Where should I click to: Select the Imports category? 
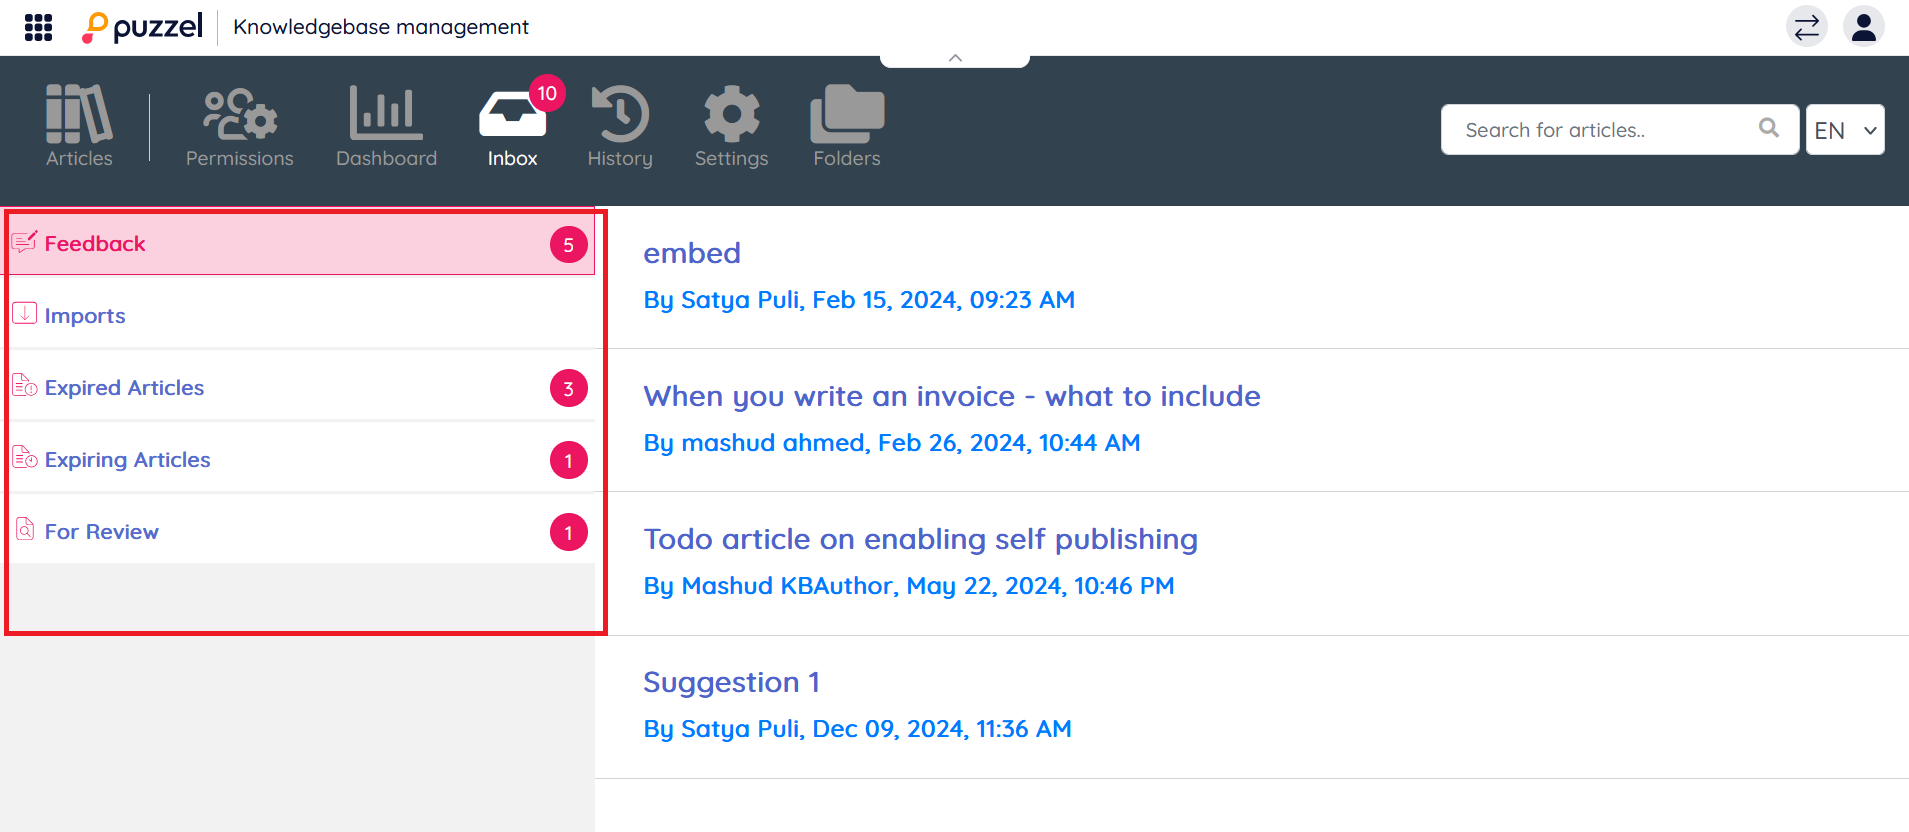point(85,316)
